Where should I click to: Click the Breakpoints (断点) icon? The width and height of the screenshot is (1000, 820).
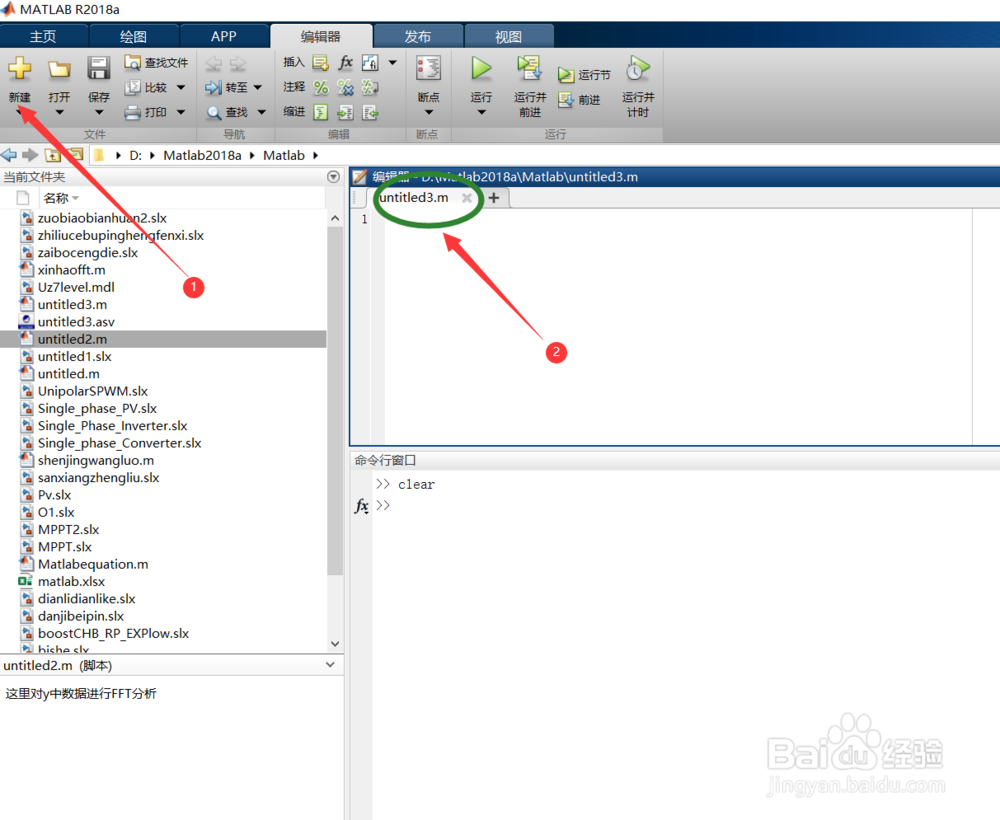point(429,68)
